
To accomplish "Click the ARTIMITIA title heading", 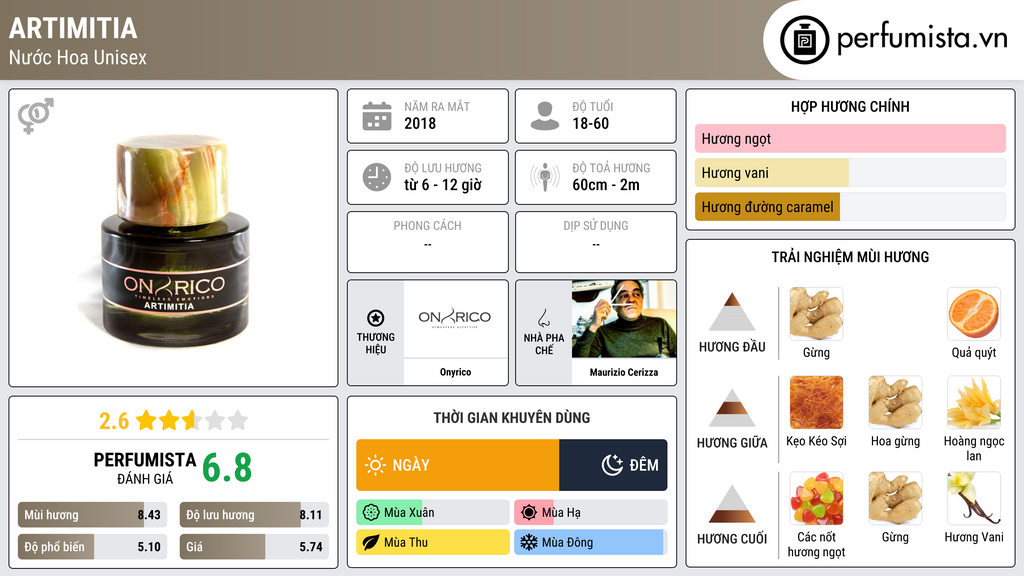I will pos(73,28).
